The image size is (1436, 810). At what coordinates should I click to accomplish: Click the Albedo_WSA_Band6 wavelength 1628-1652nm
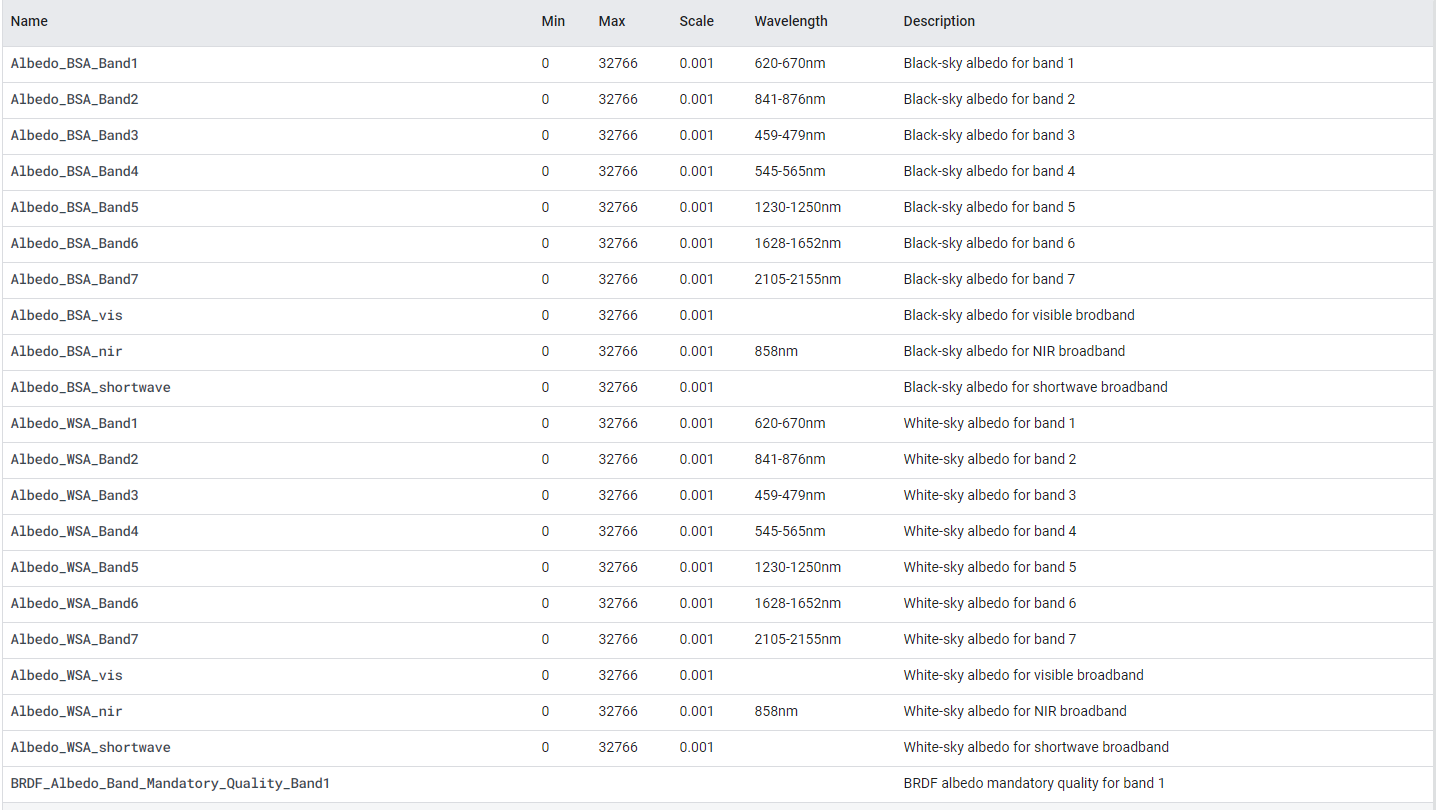tap(797, 603)
